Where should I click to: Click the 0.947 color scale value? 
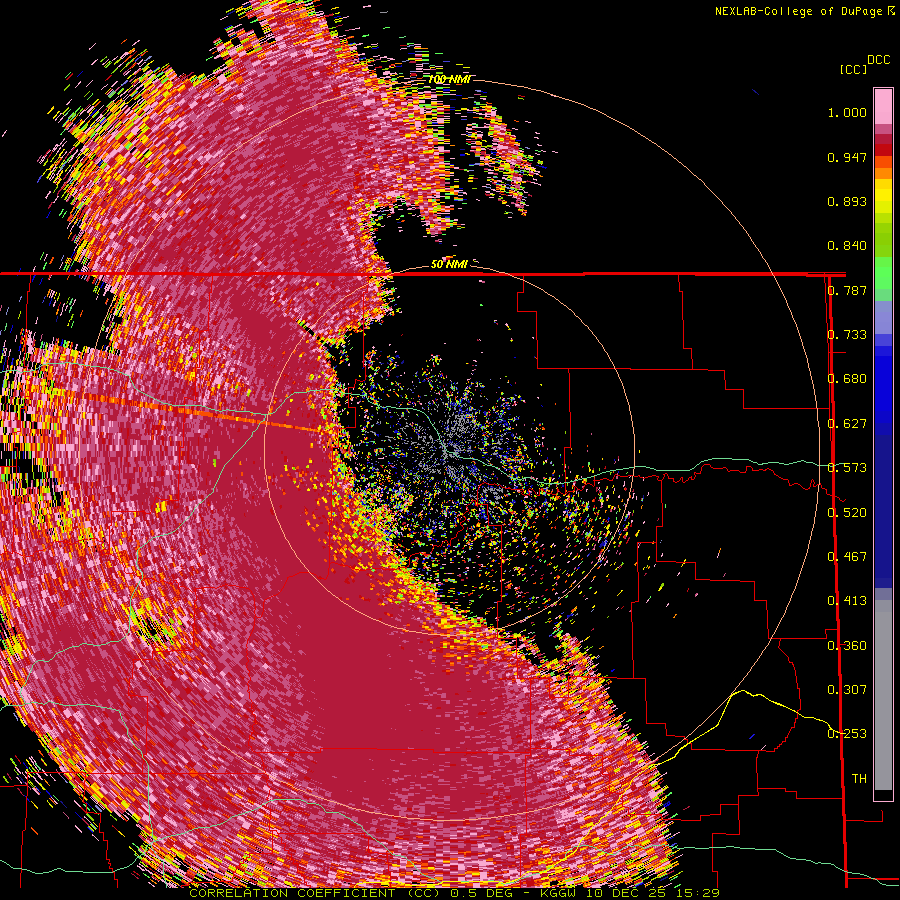pyautogui.click(x=847, y=157)
